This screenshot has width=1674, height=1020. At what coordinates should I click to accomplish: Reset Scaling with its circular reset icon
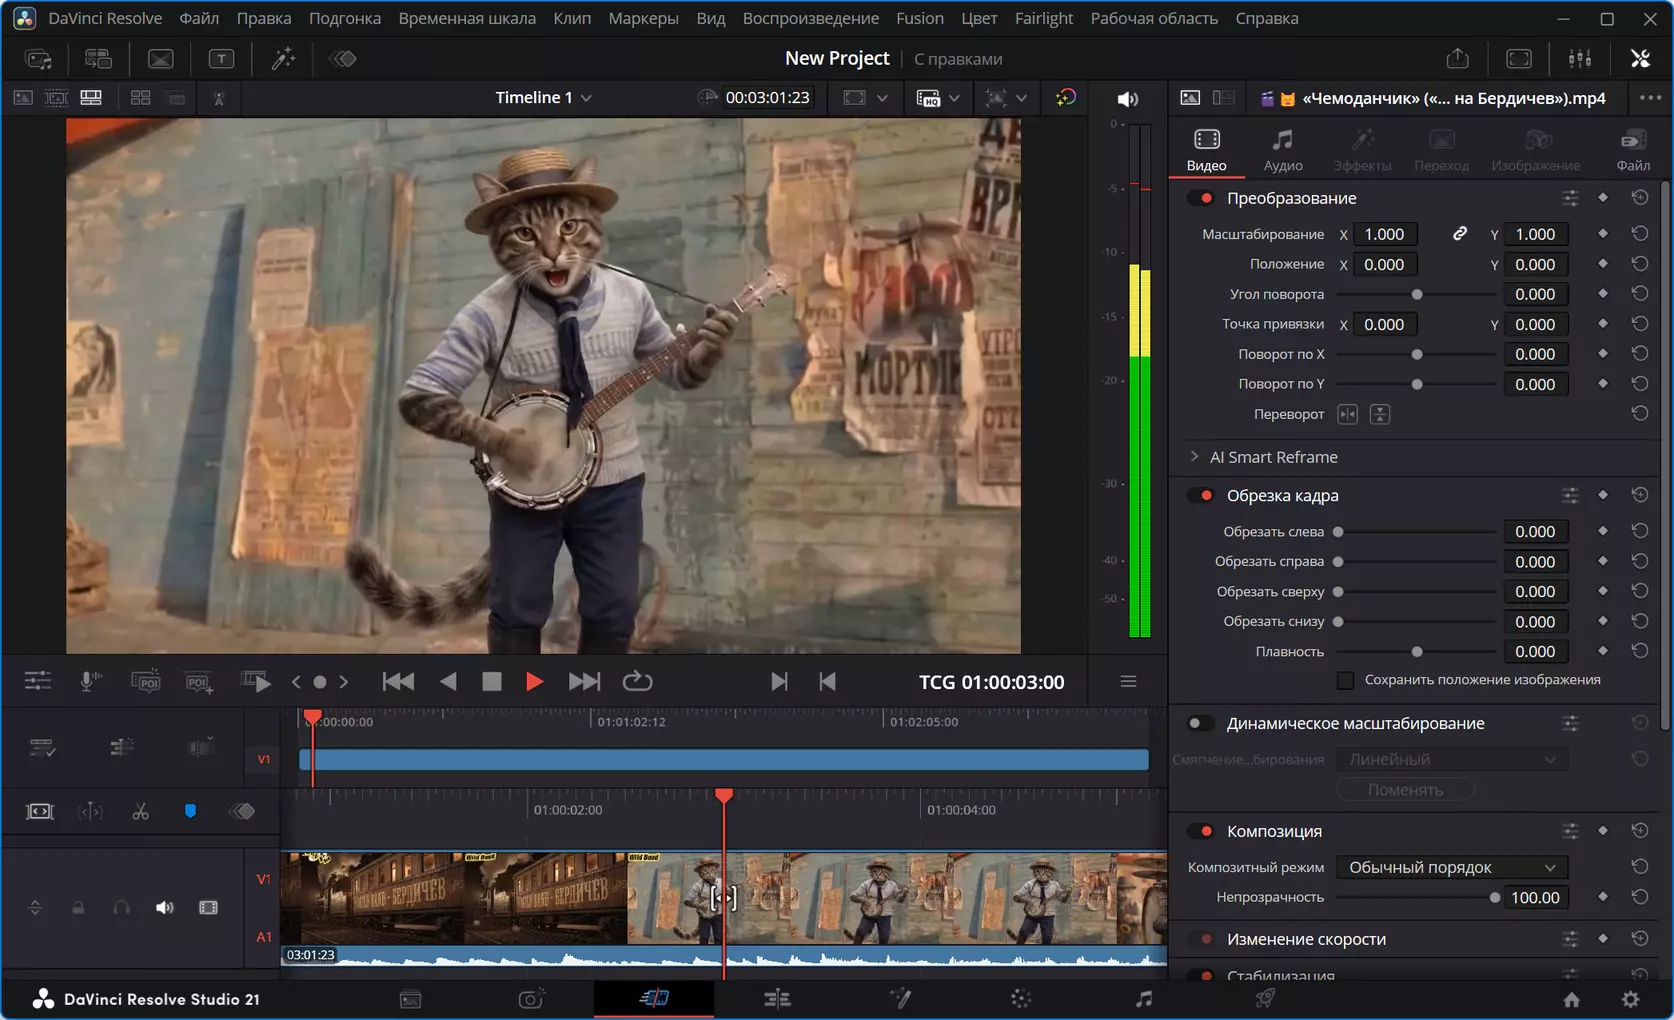click(x=1640, y=234)
